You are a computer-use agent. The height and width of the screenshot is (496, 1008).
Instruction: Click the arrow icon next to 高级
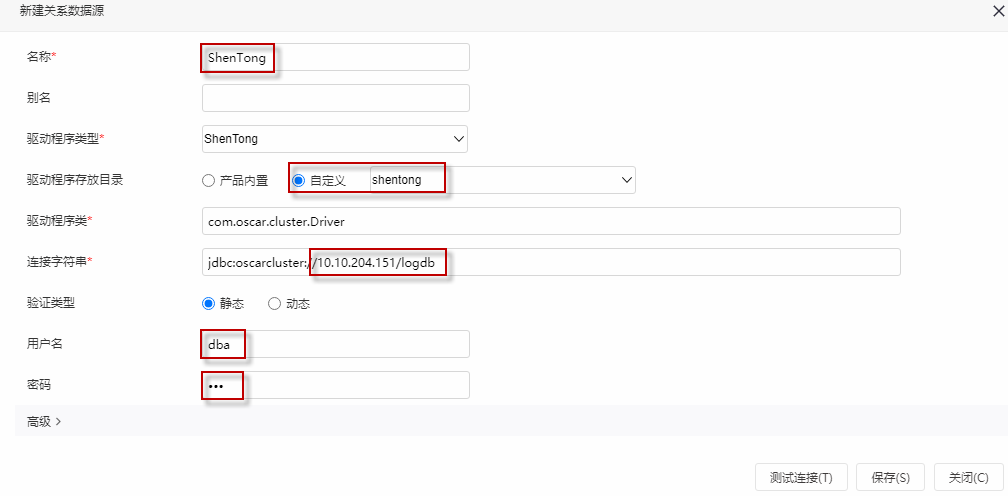click(x=58, y=421)
